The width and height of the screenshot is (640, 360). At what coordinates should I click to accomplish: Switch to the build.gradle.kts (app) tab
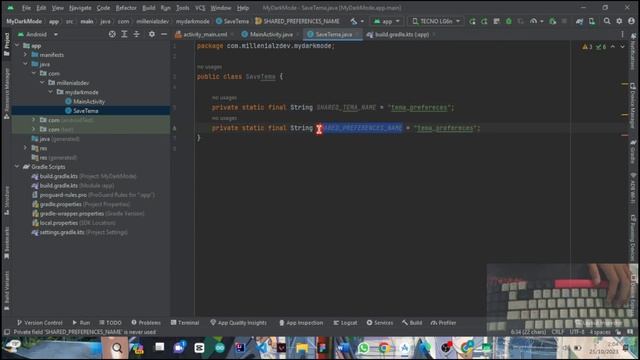401,35
